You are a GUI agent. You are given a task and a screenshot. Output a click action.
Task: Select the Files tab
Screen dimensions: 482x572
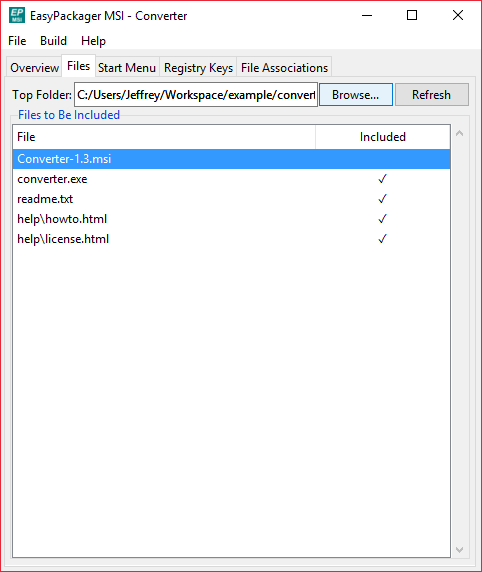coord(78,66)
